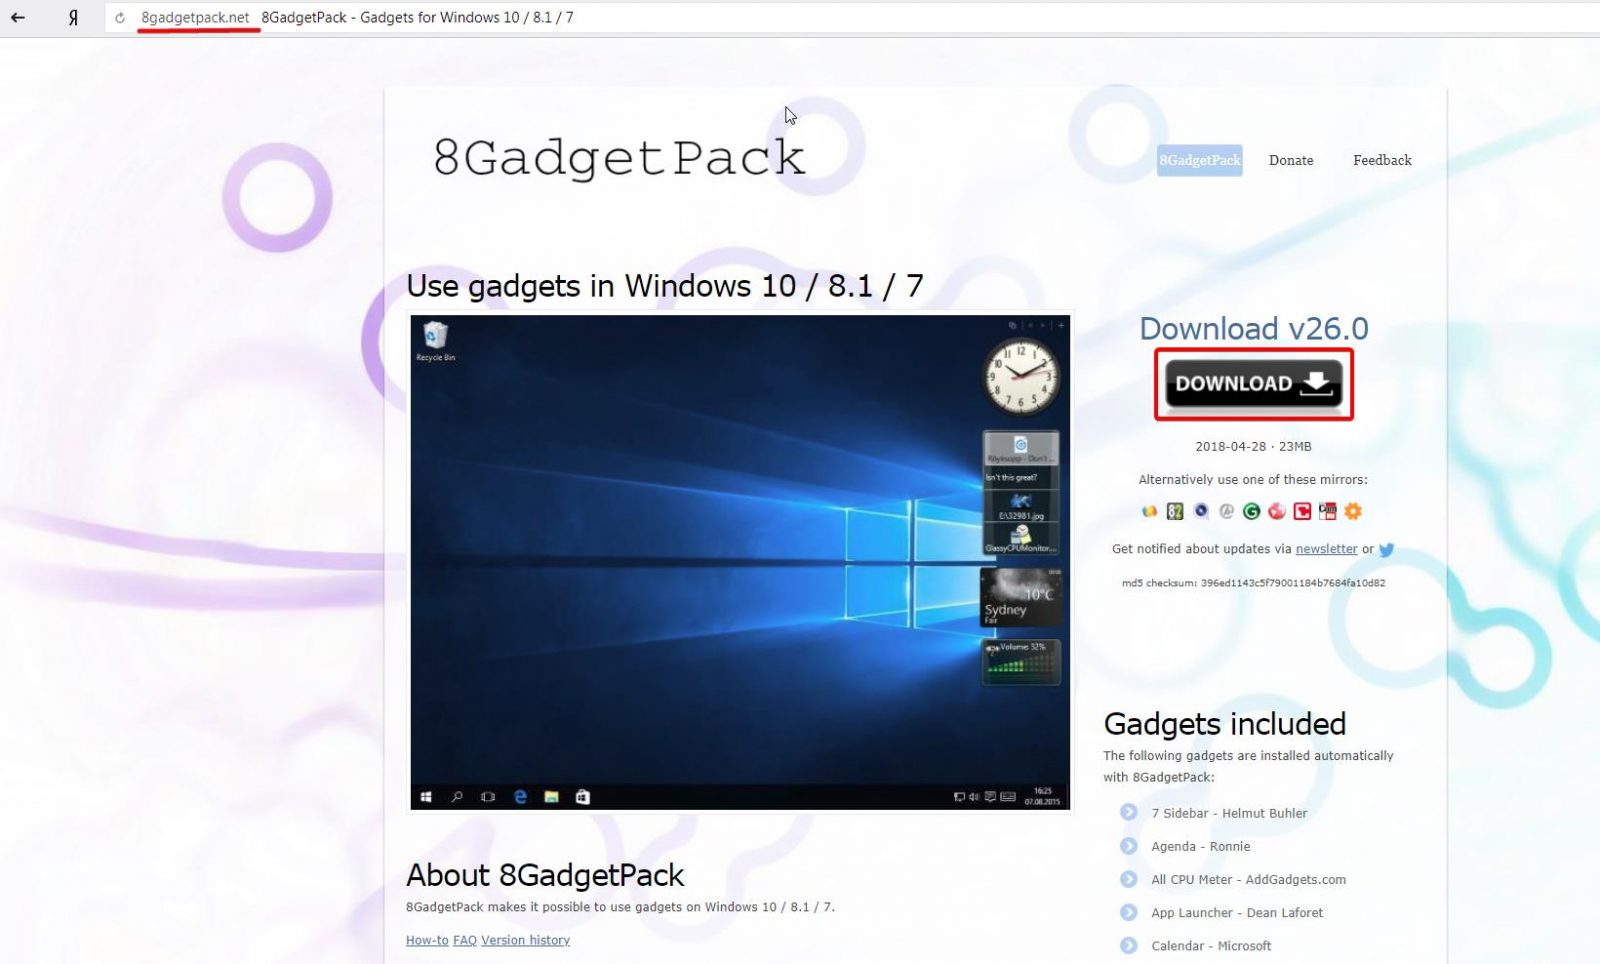Open the green G mirror icon

[1251, 511]
